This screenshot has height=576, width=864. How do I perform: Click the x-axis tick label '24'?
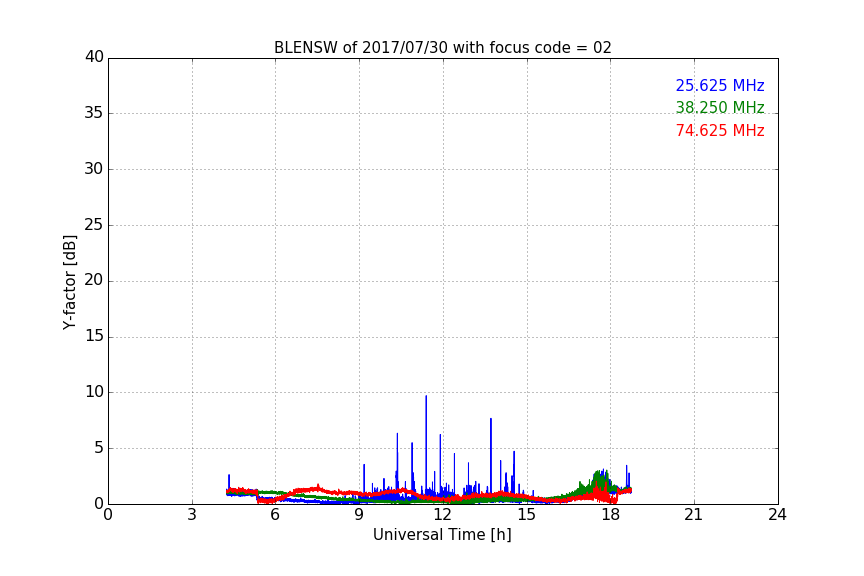777,515
